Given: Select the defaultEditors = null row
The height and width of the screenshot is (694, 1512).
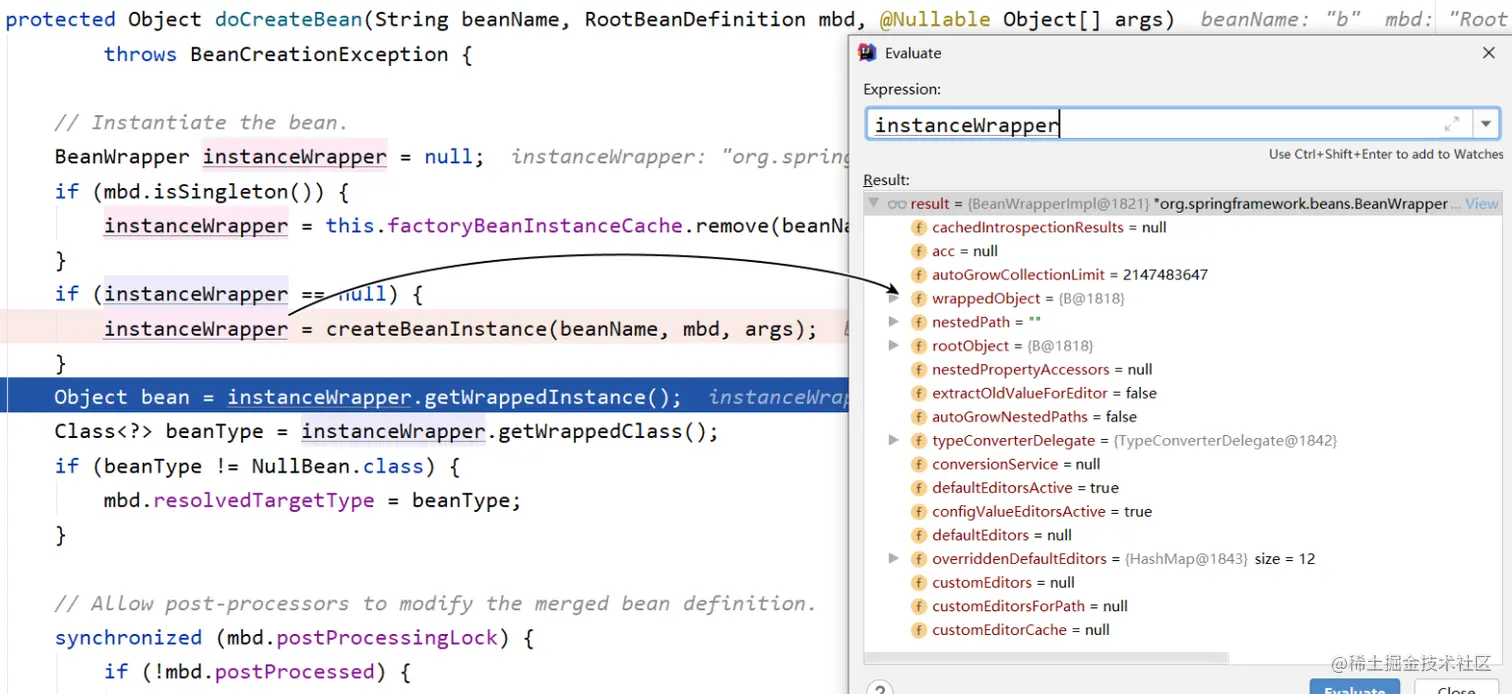Looking at the screenshot, I should [x=1182, y=535].
